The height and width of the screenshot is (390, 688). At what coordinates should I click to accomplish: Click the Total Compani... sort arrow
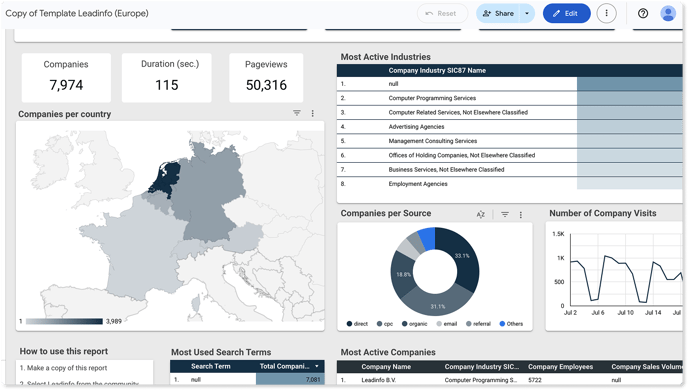[317, 366]
